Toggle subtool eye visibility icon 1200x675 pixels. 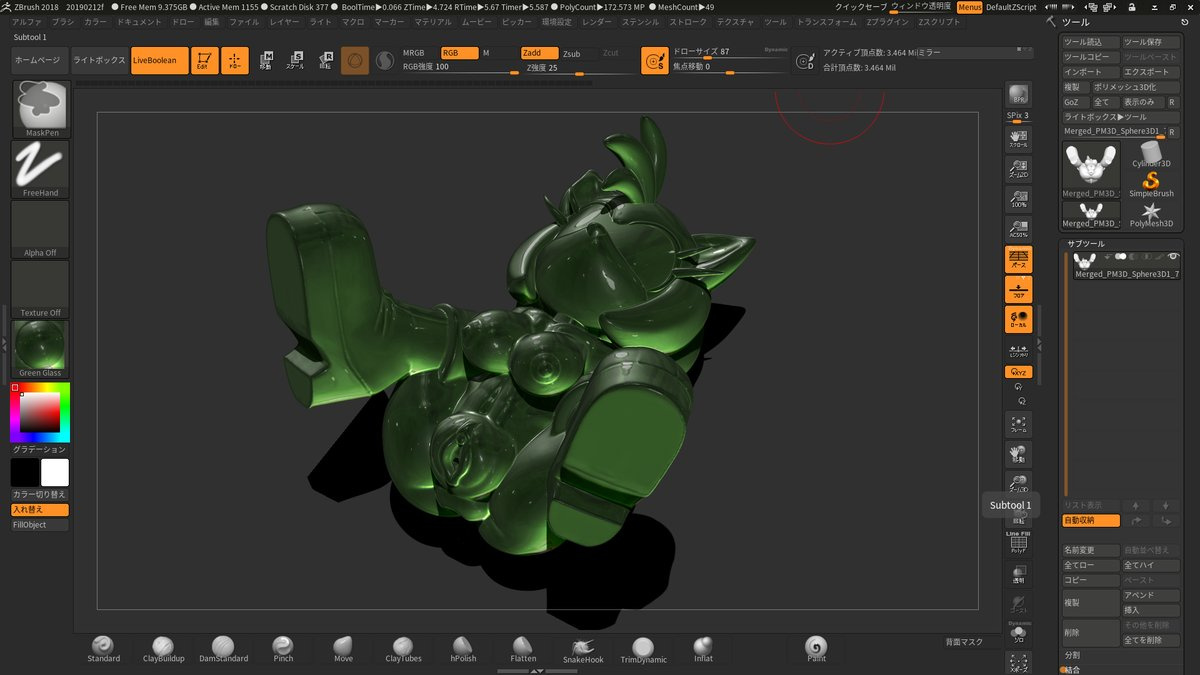pos(1174,257)
